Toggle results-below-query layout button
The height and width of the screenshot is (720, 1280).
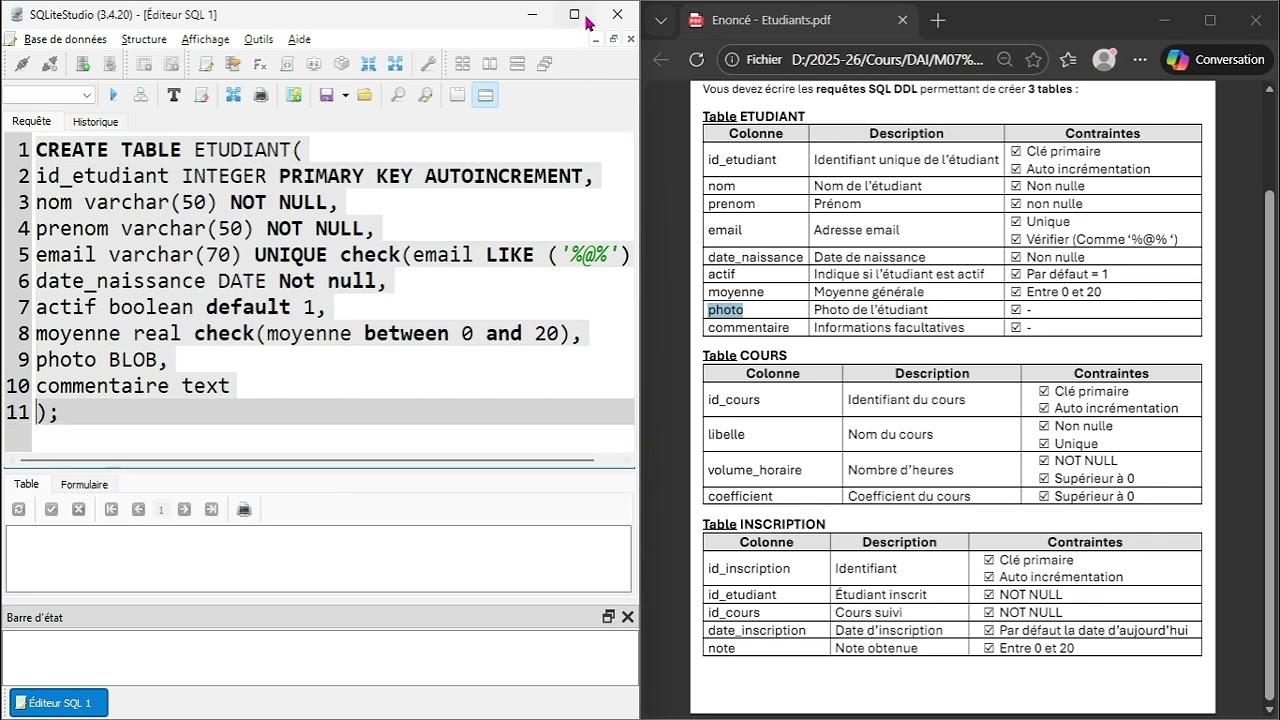pos(485,95)
